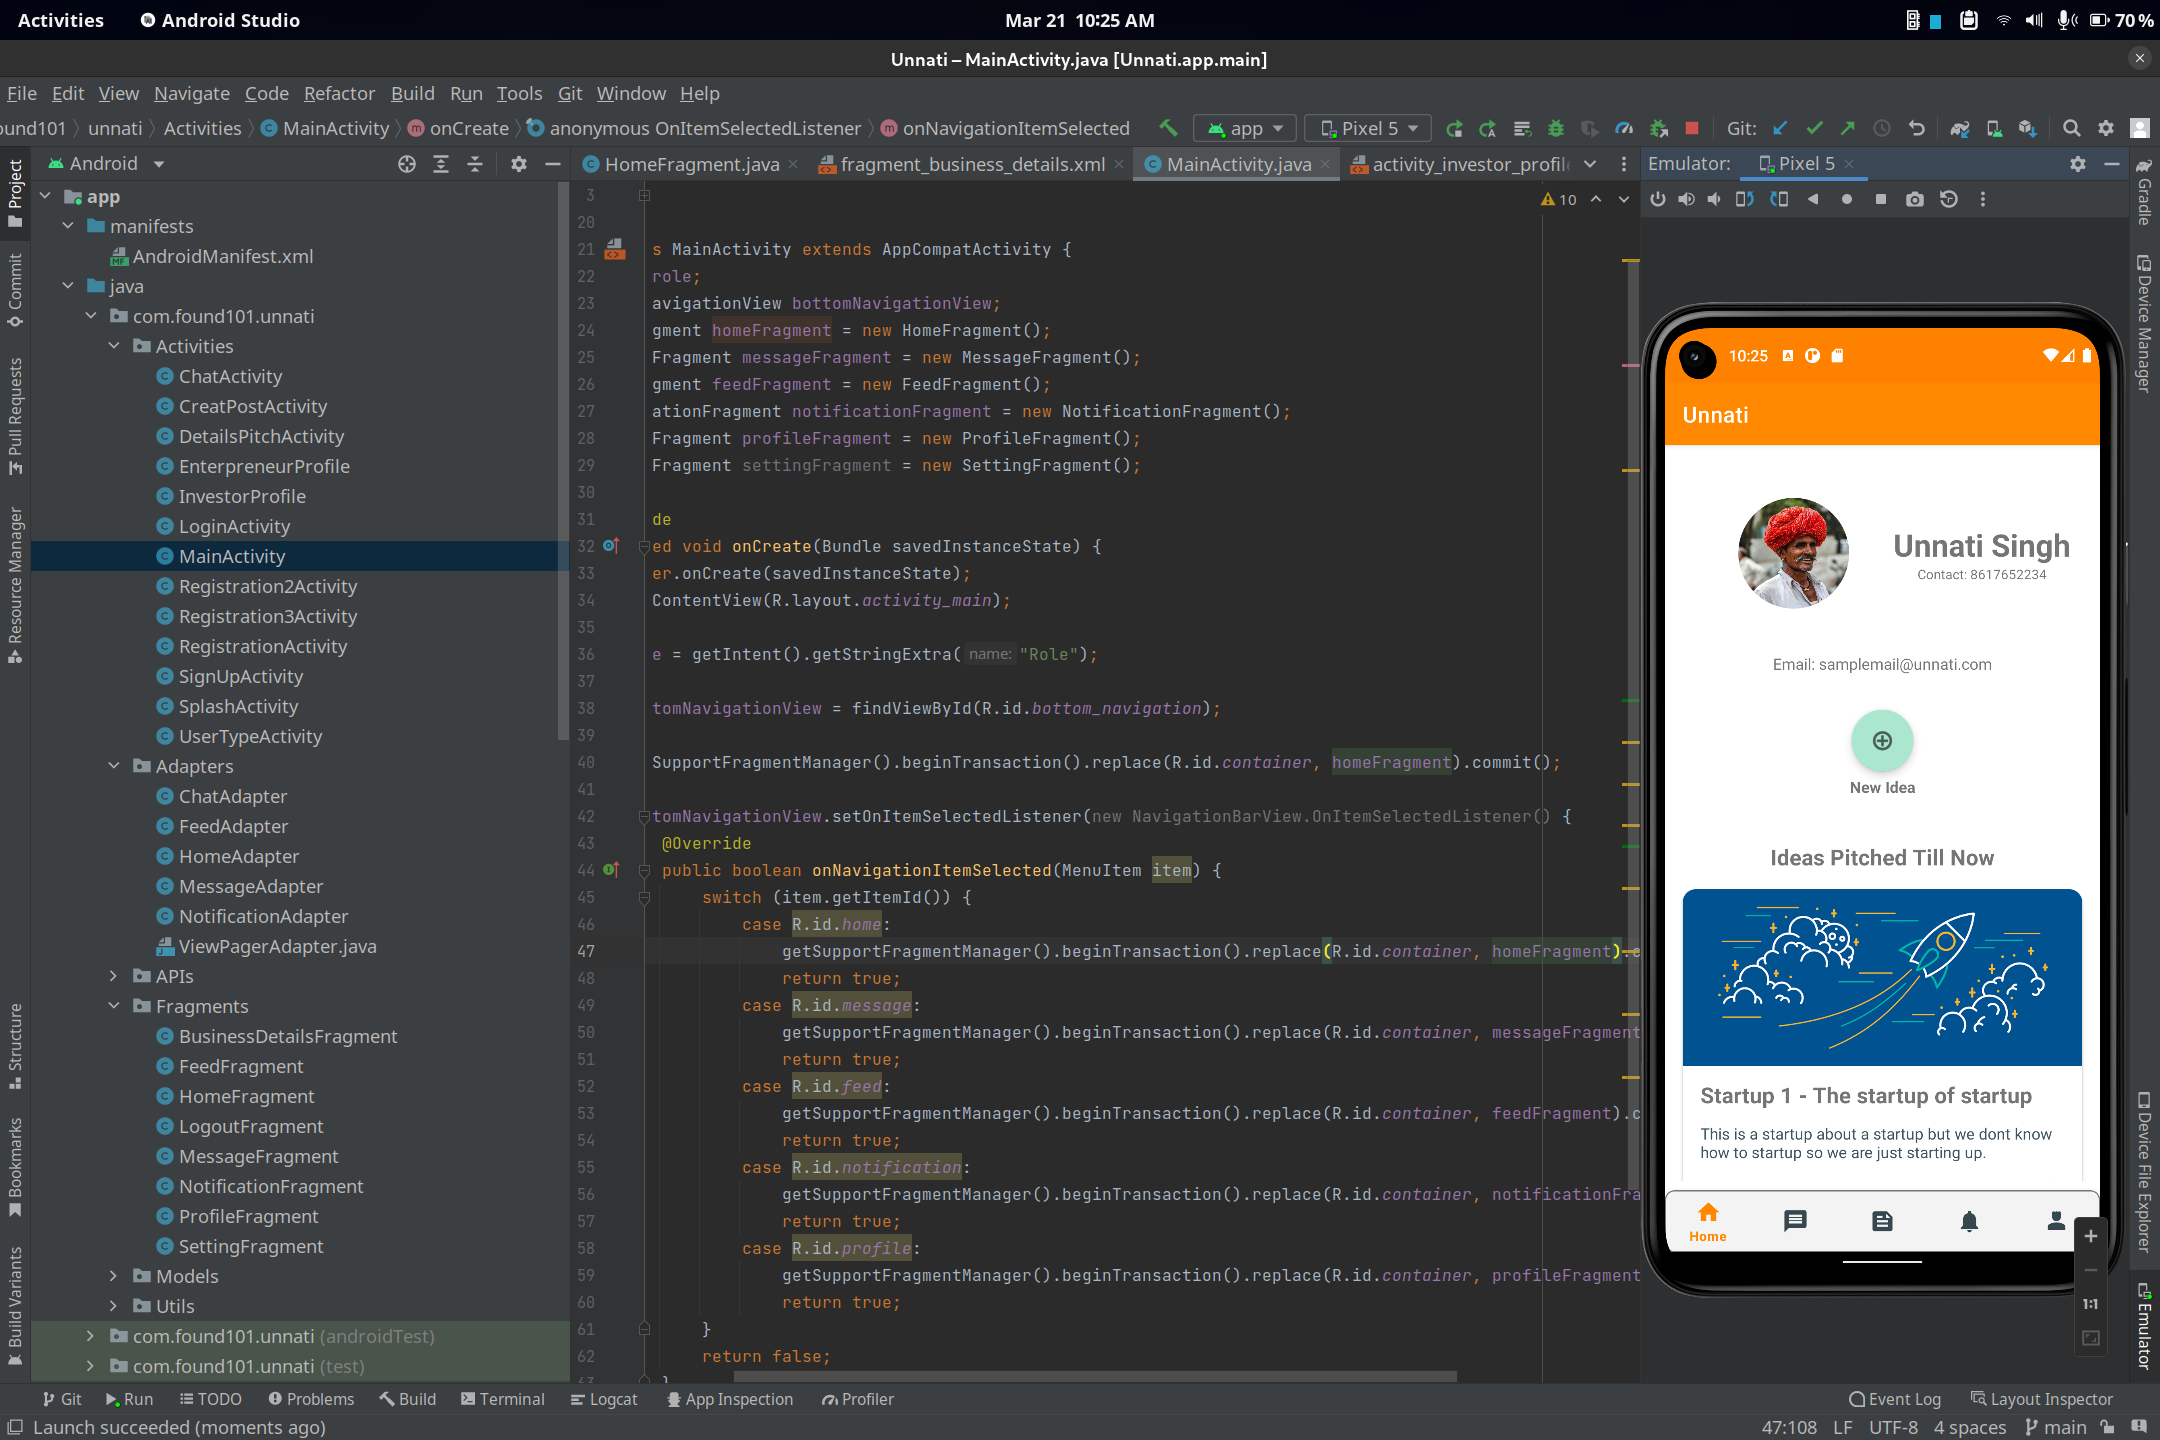Click the green Debug app bug icon

pos(1556,128)
